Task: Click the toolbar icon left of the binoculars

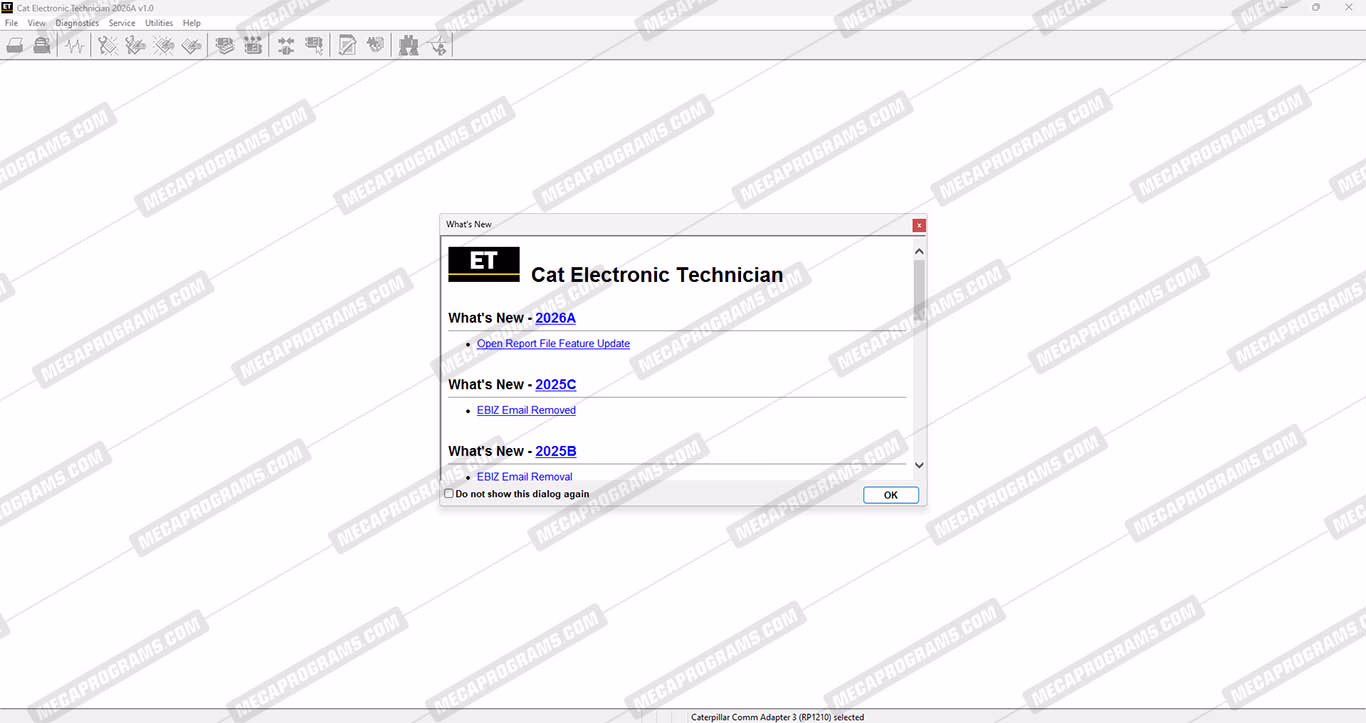Action: coord(375,45)
